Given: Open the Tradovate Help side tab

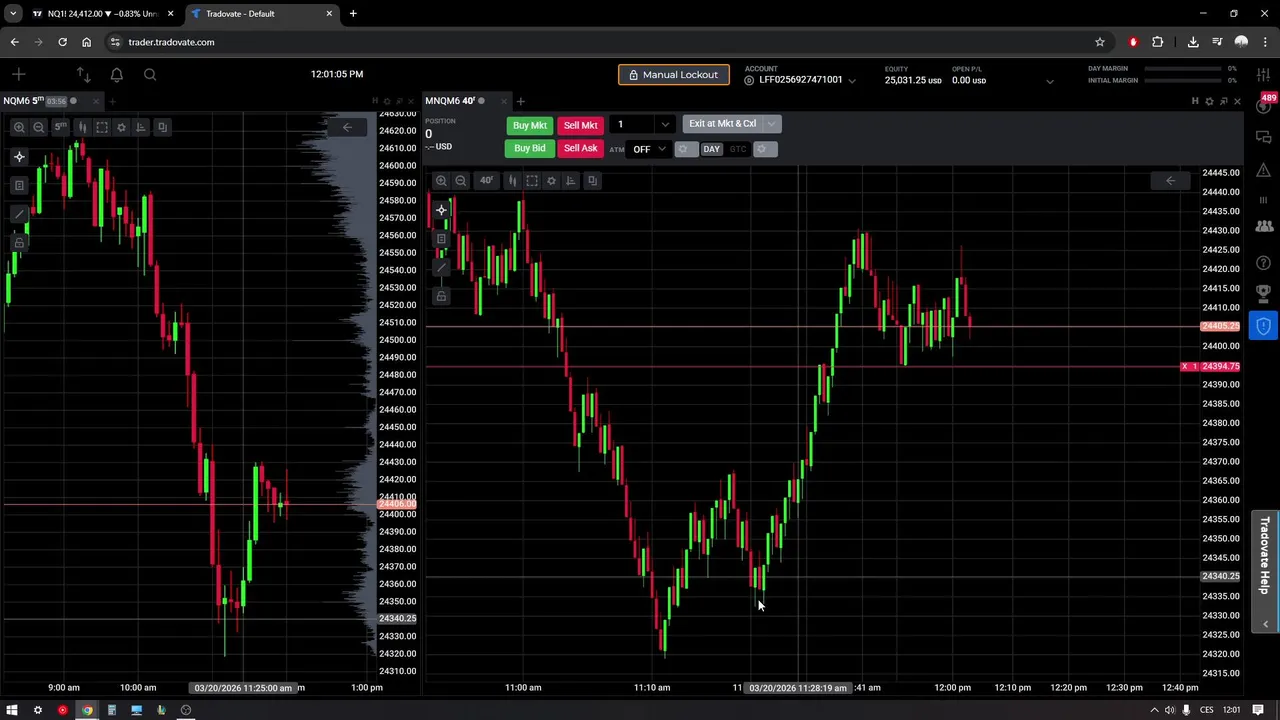Looking at the screenshot, I should click(1265, 571).
